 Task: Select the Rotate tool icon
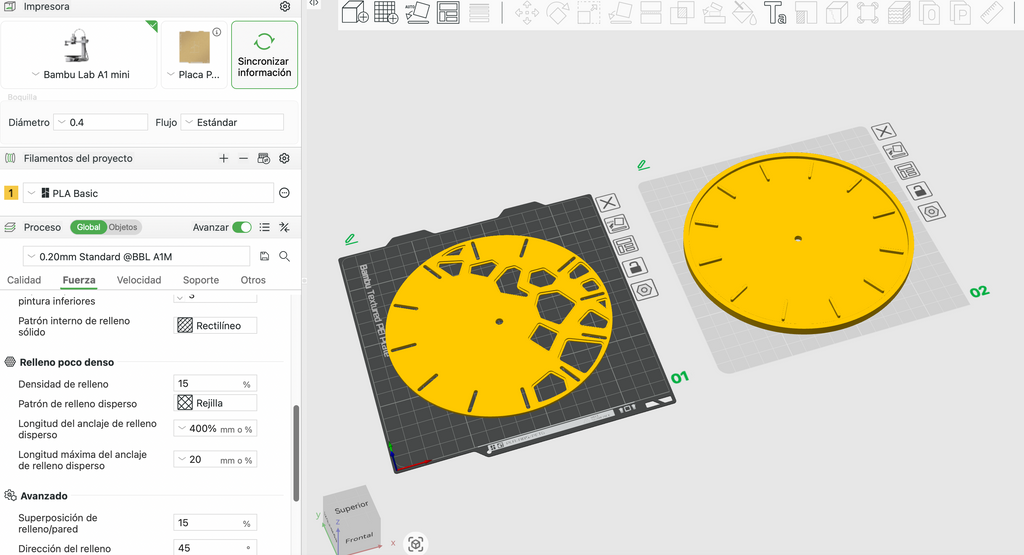click(558, 13)
